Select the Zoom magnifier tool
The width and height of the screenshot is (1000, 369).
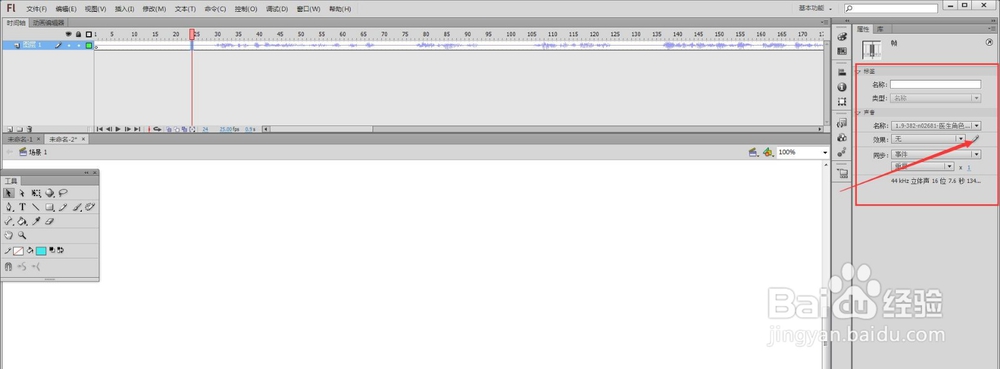[x=22, y=235]
